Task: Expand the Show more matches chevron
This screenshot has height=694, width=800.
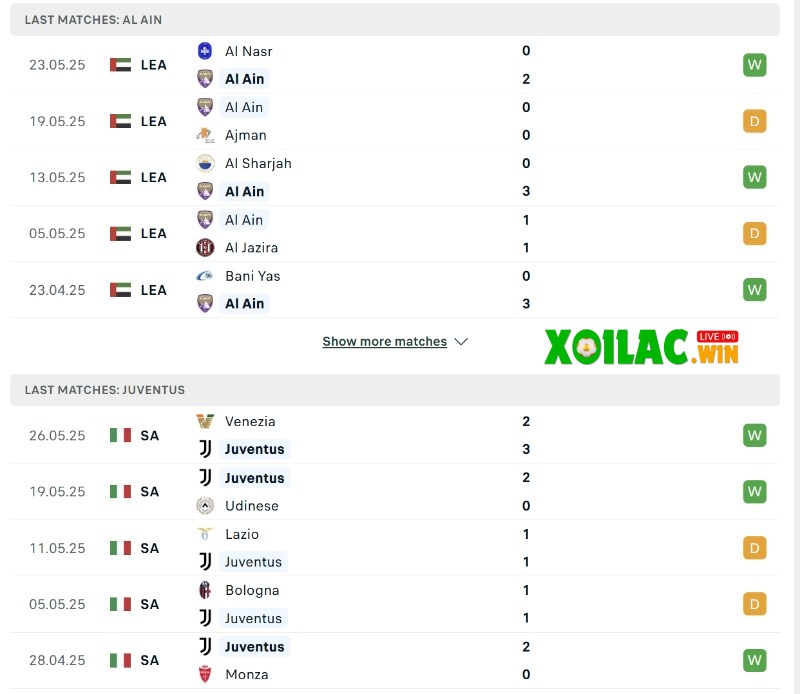Action: 461,341
